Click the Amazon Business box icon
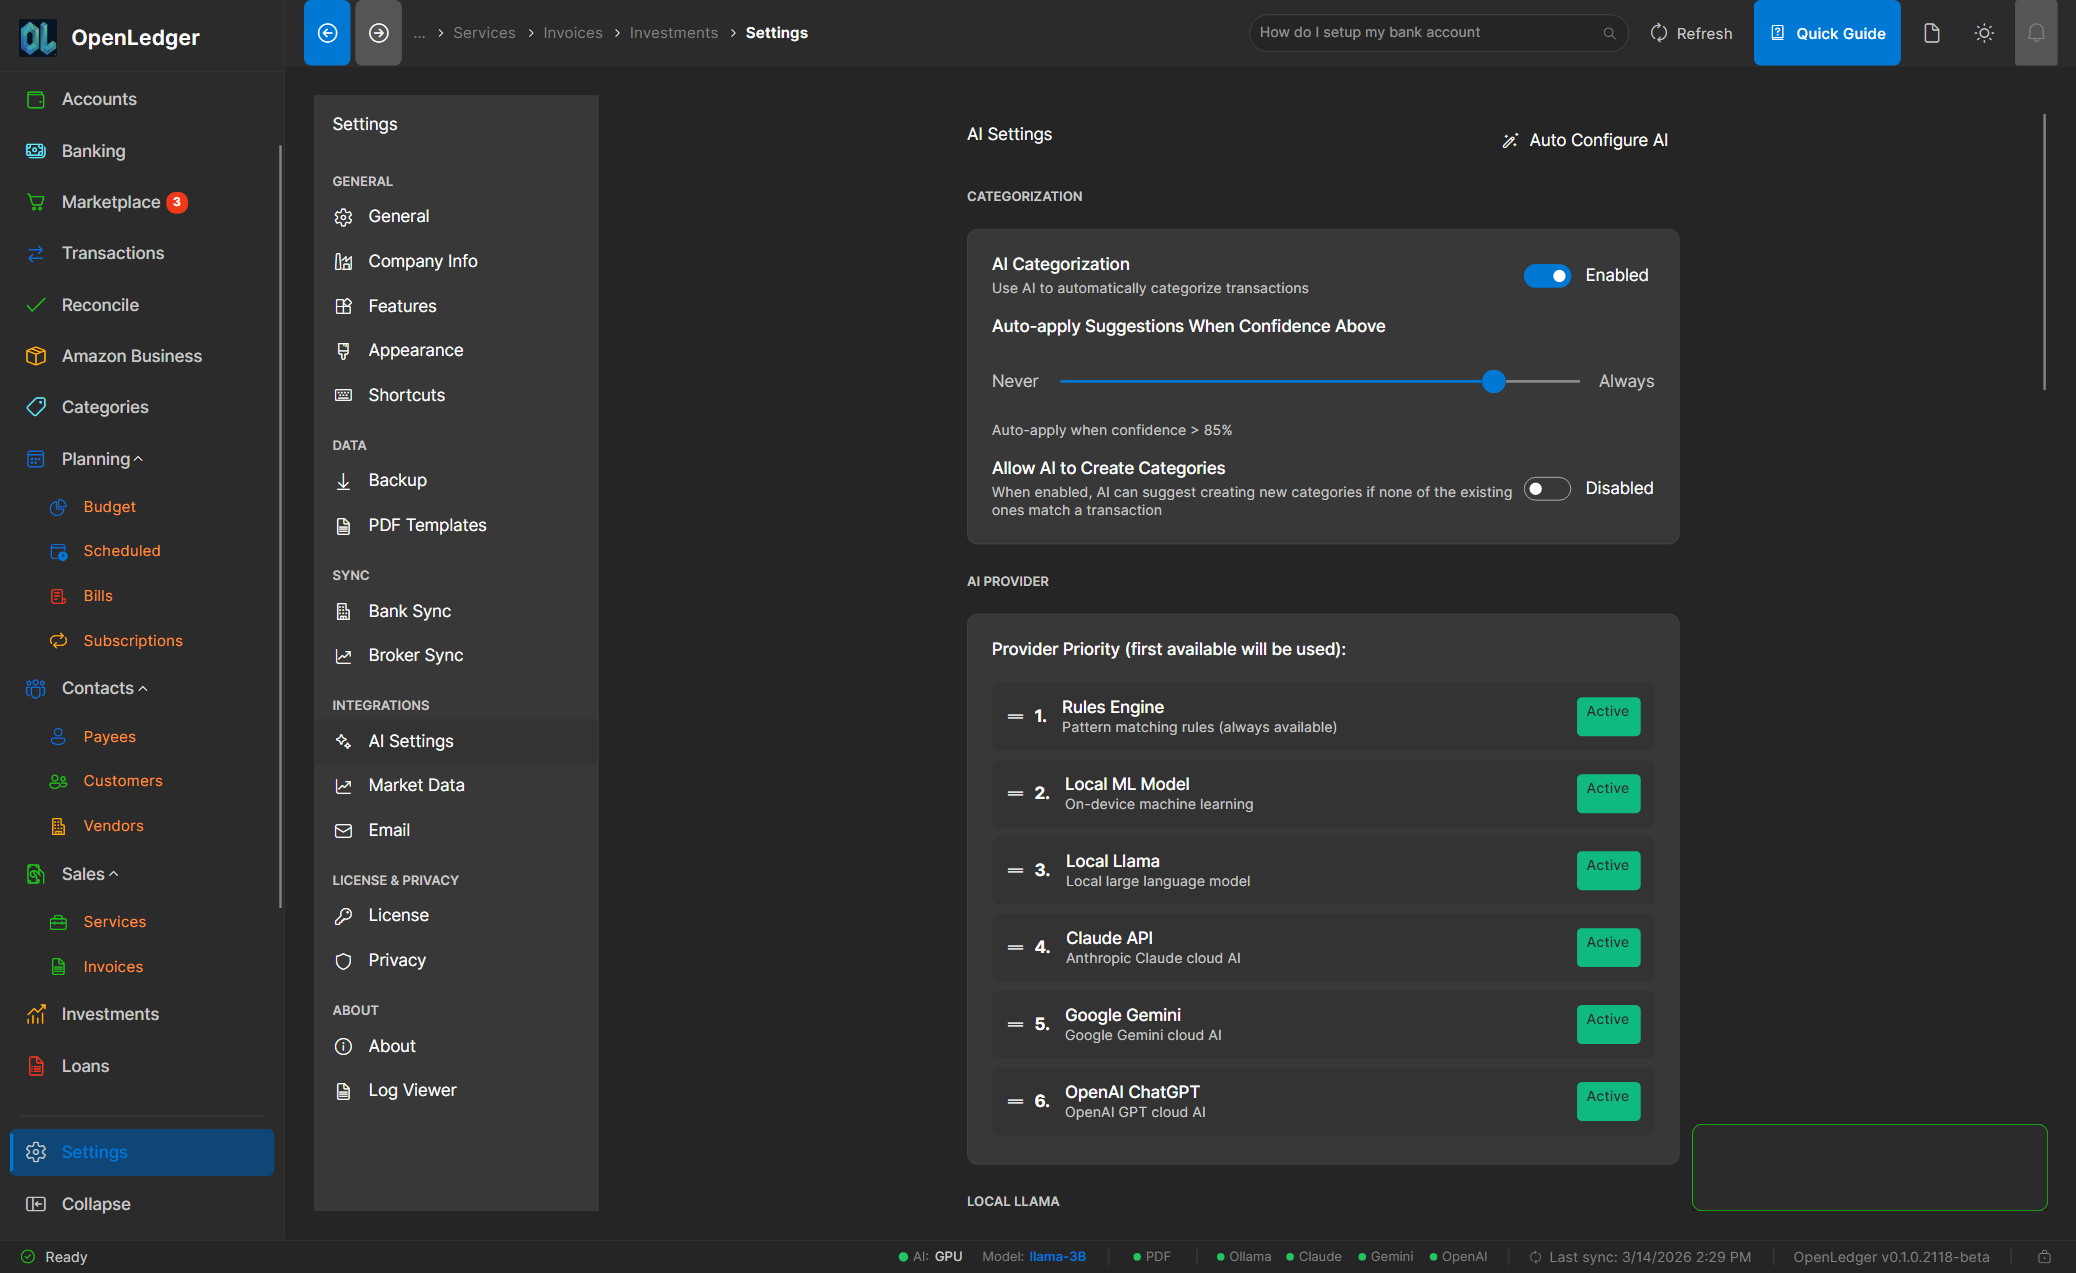The width and height of the screenshot is (2076, 1273). coord(36,356)
